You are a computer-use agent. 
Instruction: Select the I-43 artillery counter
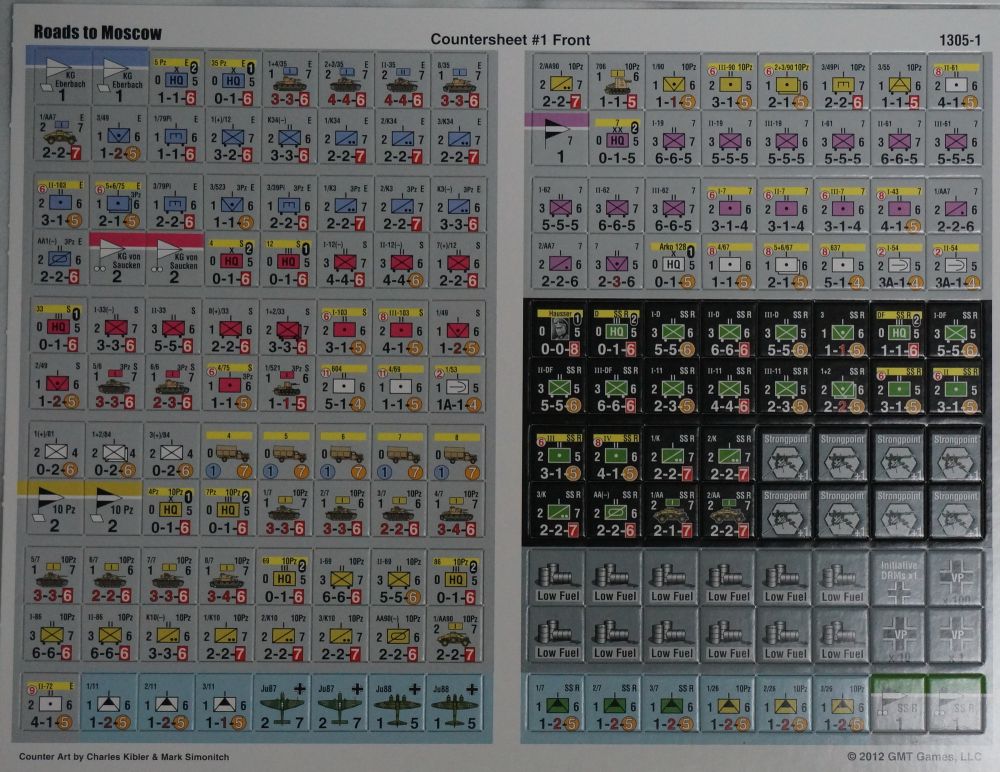[899, 206]
